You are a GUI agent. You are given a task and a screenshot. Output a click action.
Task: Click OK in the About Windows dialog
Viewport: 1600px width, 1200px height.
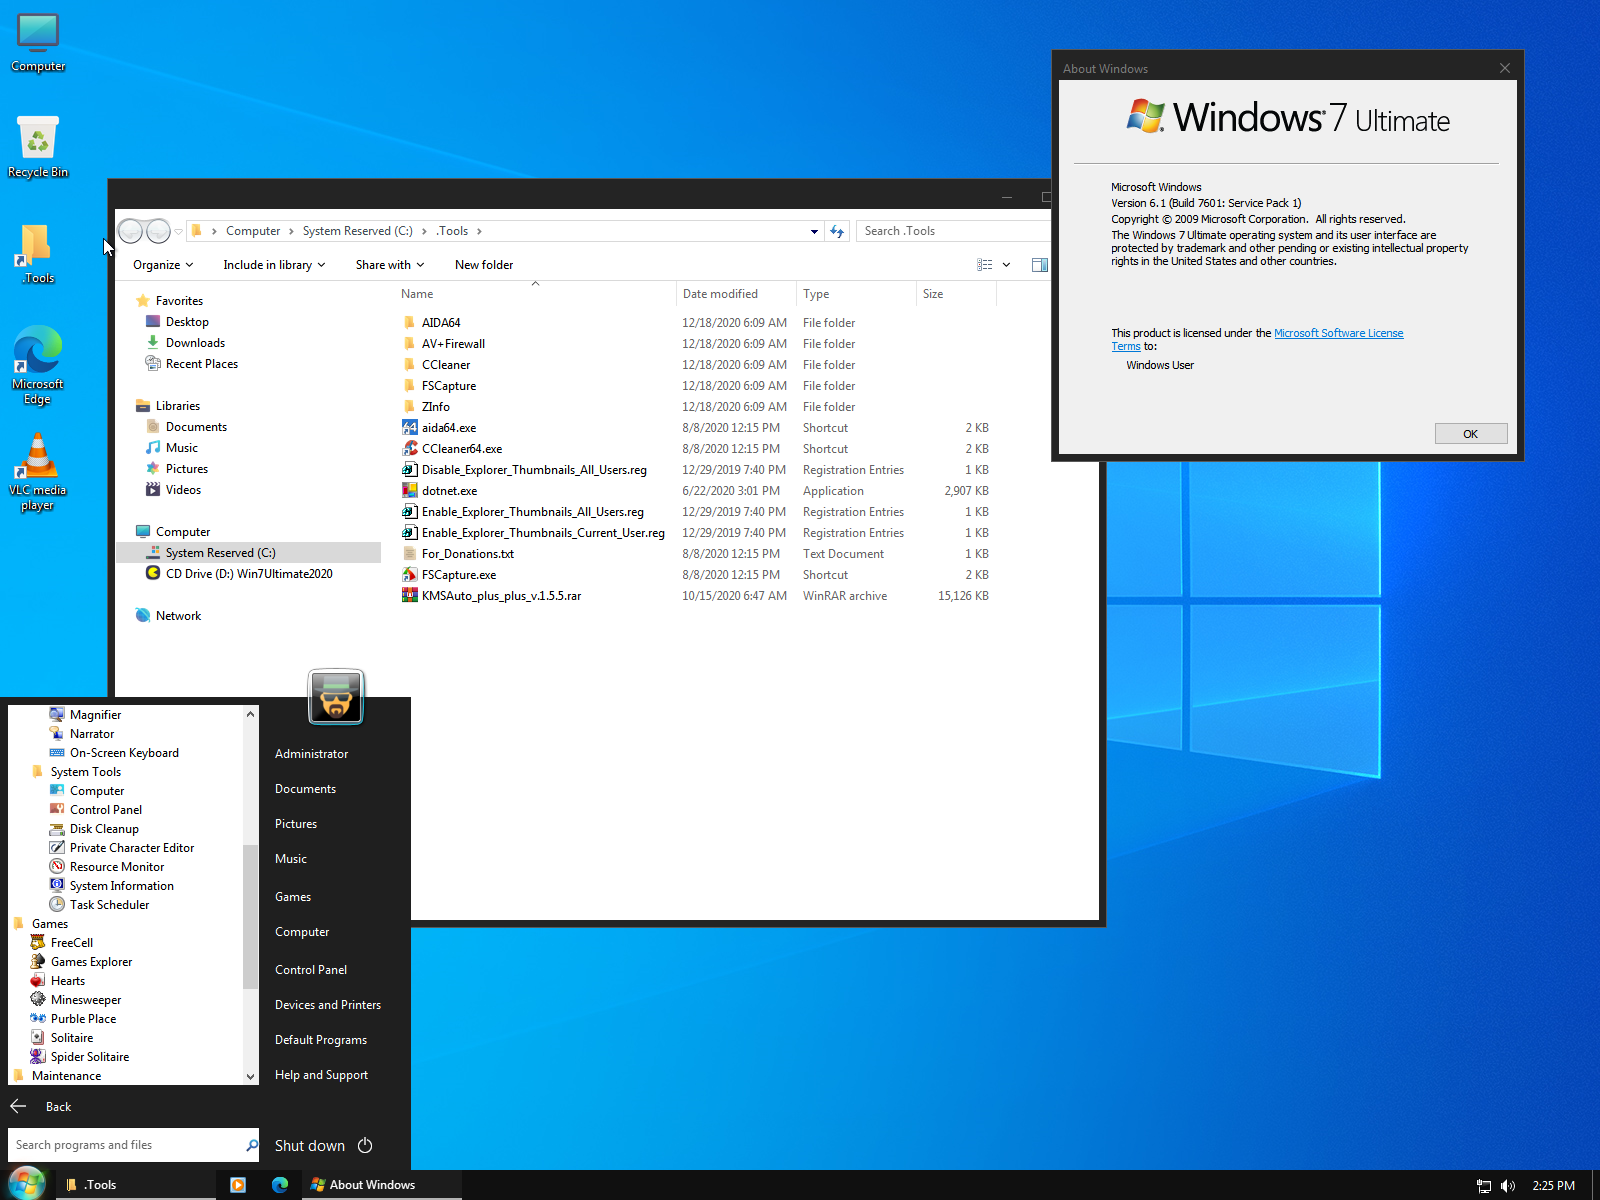pos(1470,433)
